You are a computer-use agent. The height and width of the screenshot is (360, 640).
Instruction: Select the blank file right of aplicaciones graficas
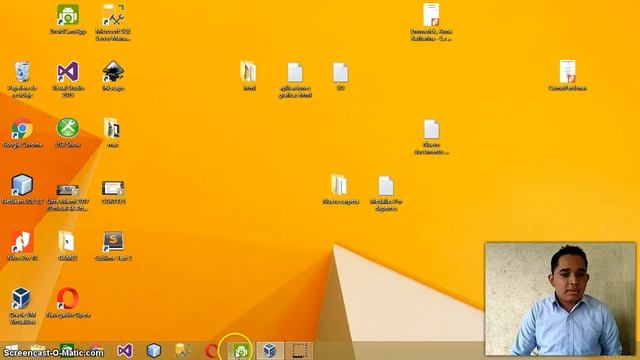click(340, 76)
